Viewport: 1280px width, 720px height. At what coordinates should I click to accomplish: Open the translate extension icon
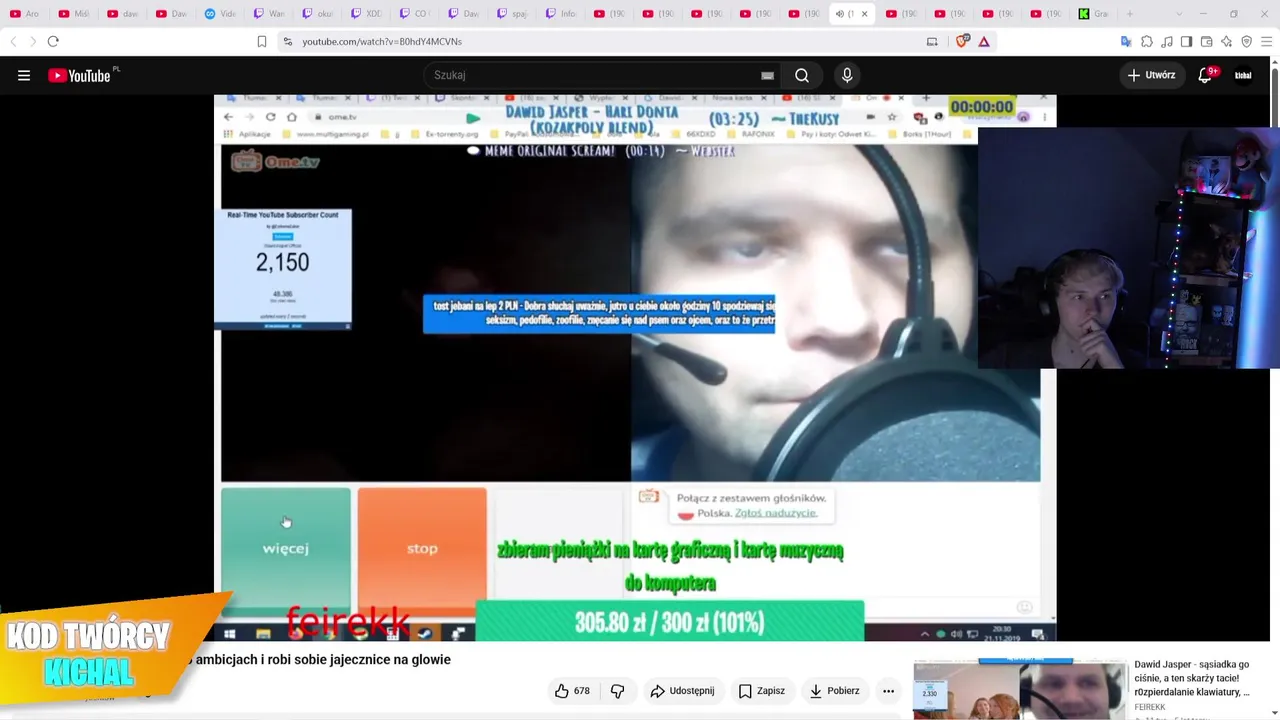(1126, 41)
